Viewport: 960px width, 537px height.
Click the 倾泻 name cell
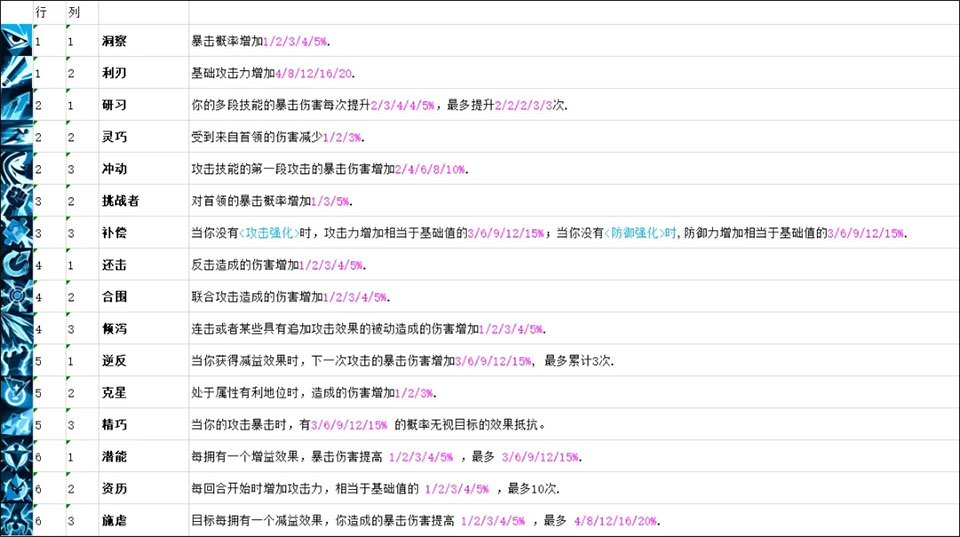coord(143,328)
